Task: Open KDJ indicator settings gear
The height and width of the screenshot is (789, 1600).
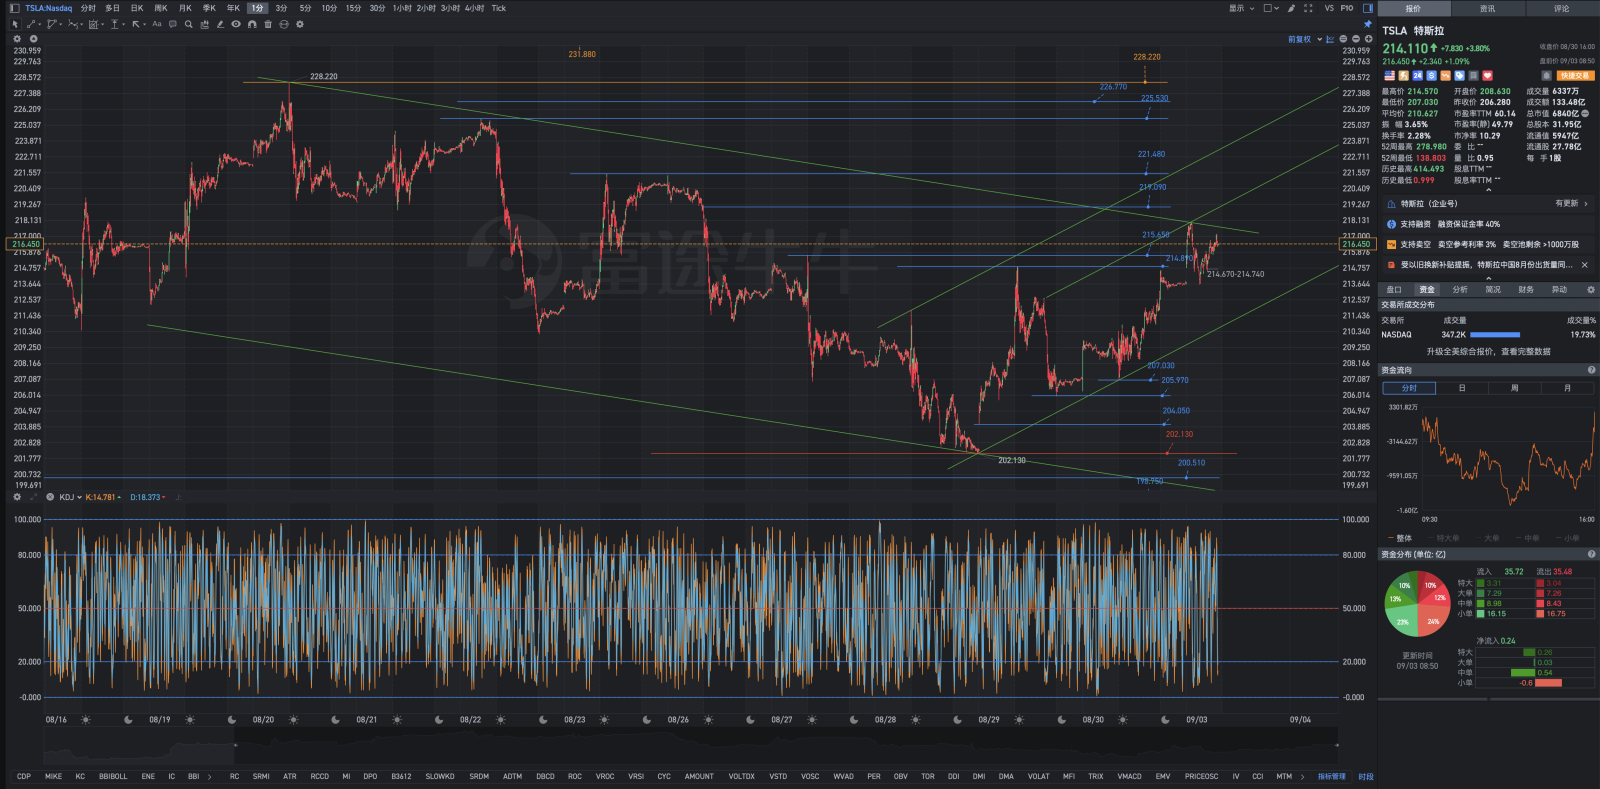Action: [x=17, y=497]
